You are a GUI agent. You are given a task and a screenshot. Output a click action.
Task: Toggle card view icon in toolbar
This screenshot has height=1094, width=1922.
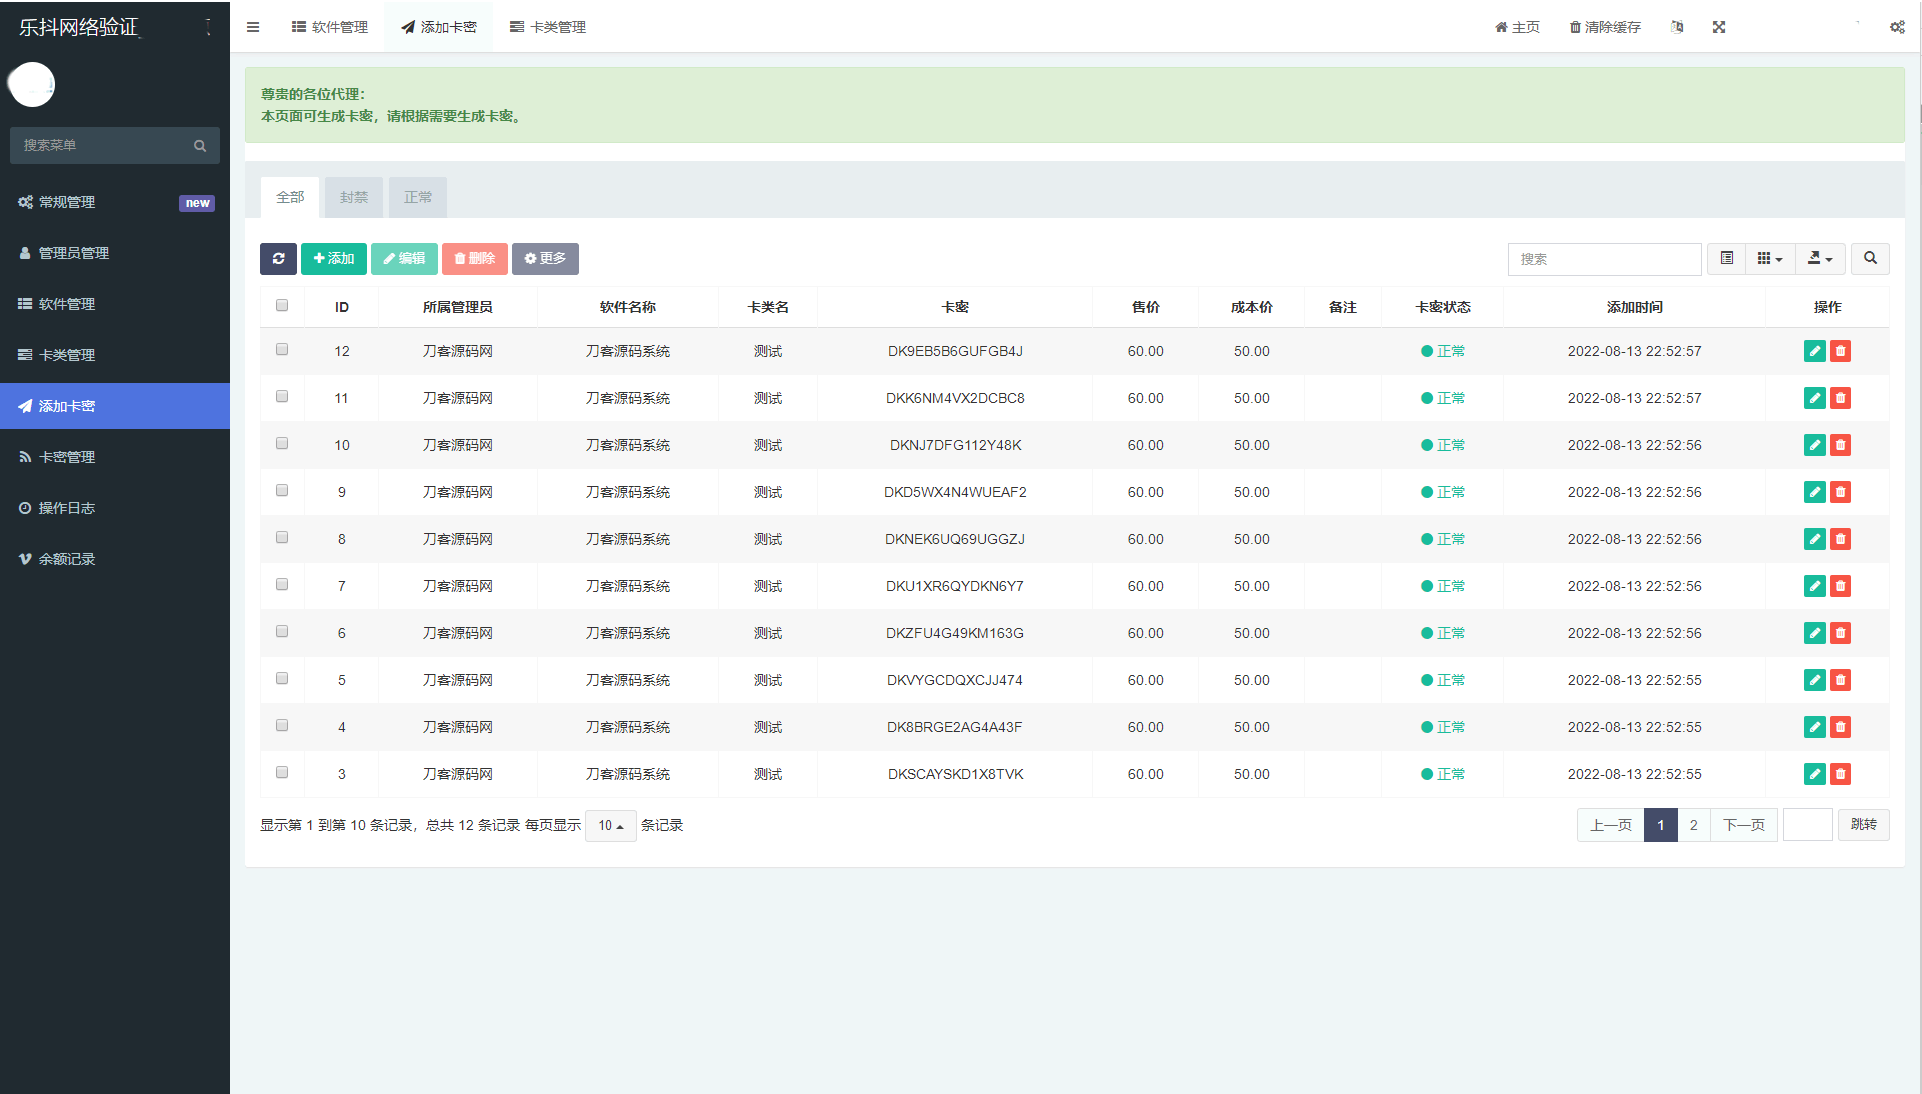click(x=1727, y=259)
